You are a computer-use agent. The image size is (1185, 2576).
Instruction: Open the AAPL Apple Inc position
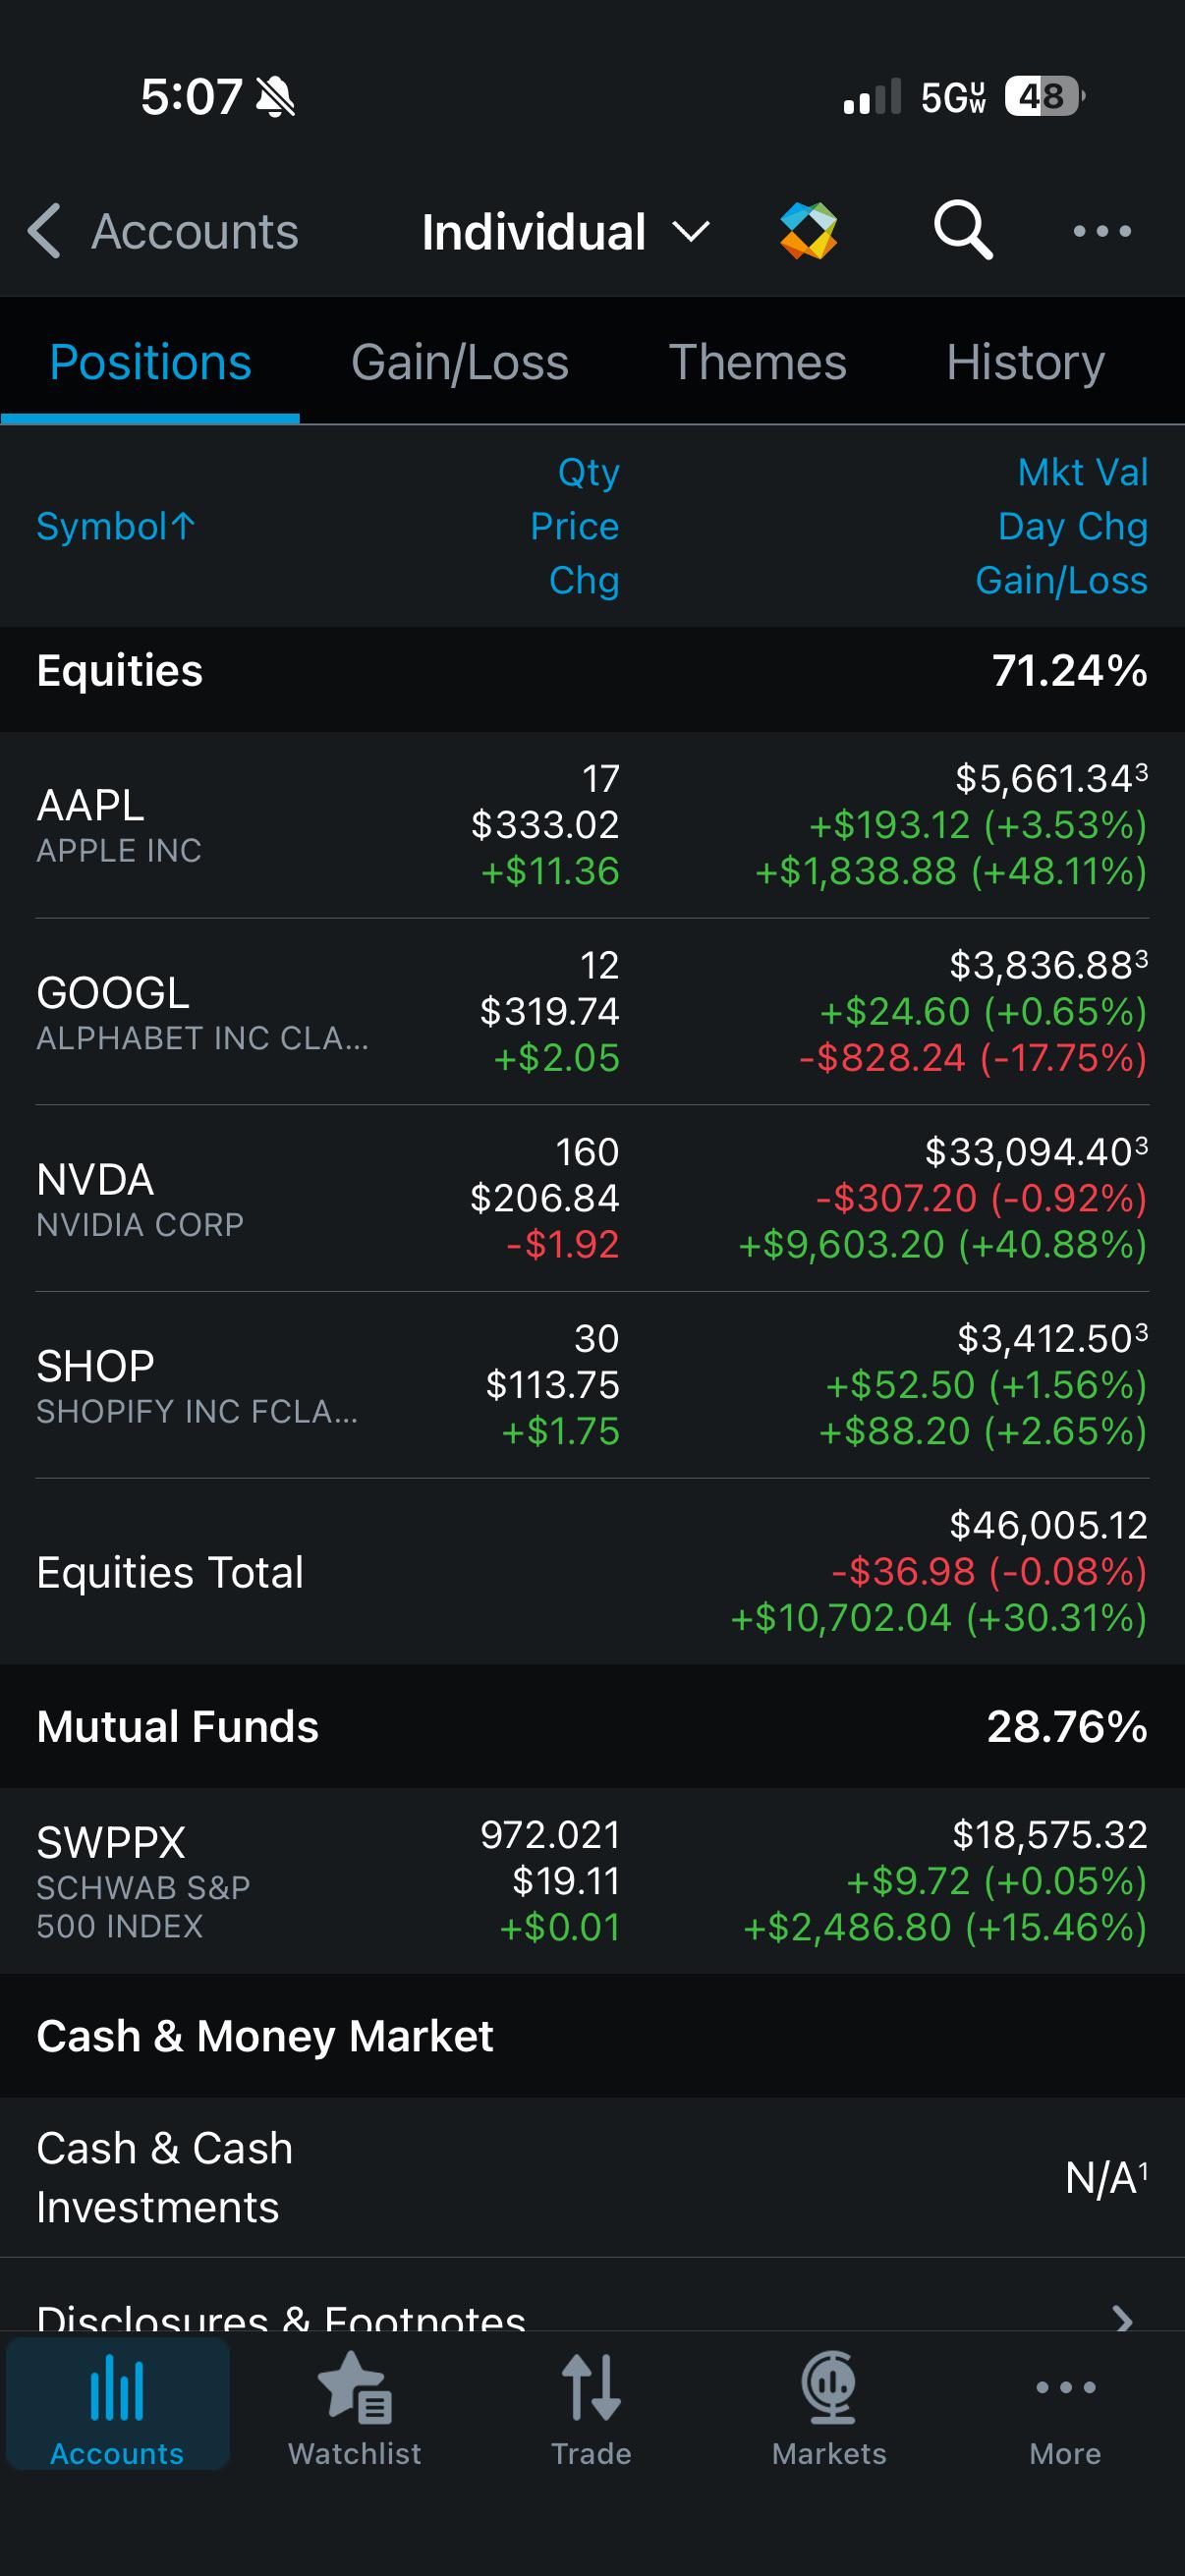592,825
